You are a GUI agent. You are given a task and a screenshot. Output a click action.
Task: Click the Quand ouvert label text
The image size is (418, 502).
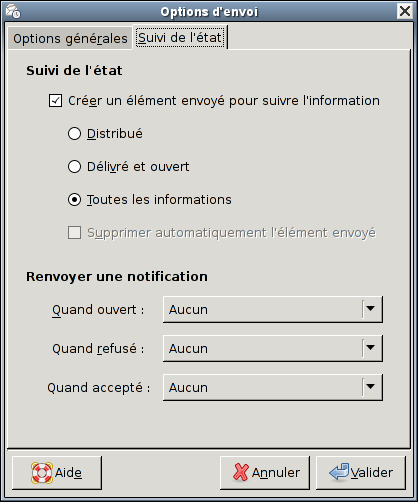(x=98, y=310)
